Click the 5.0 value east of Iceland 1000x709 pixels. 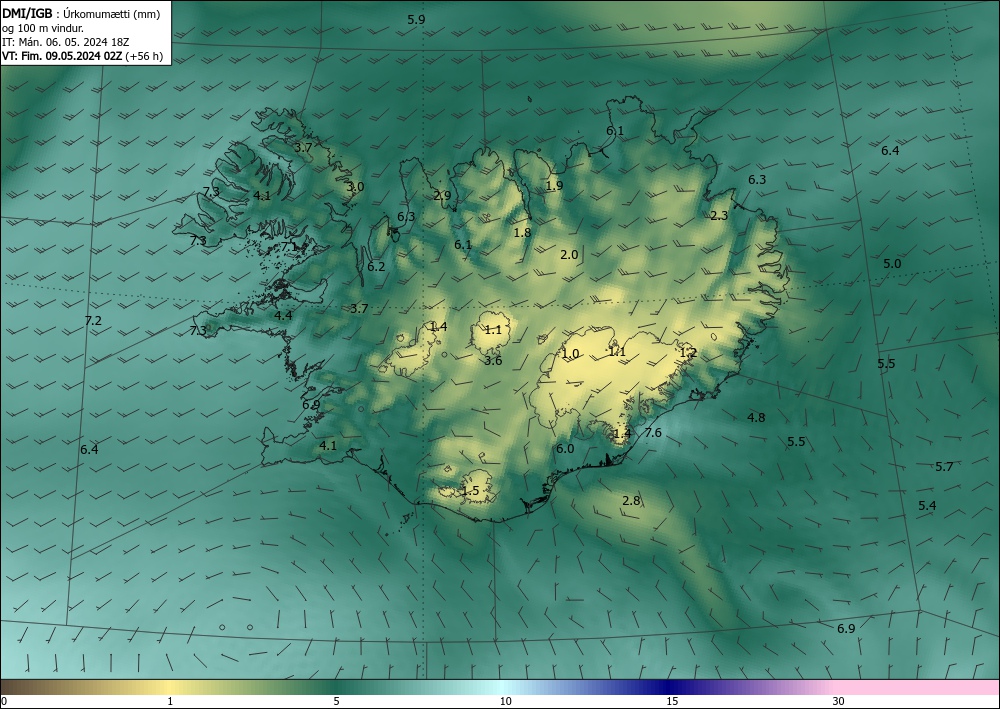tap(892, 263)
